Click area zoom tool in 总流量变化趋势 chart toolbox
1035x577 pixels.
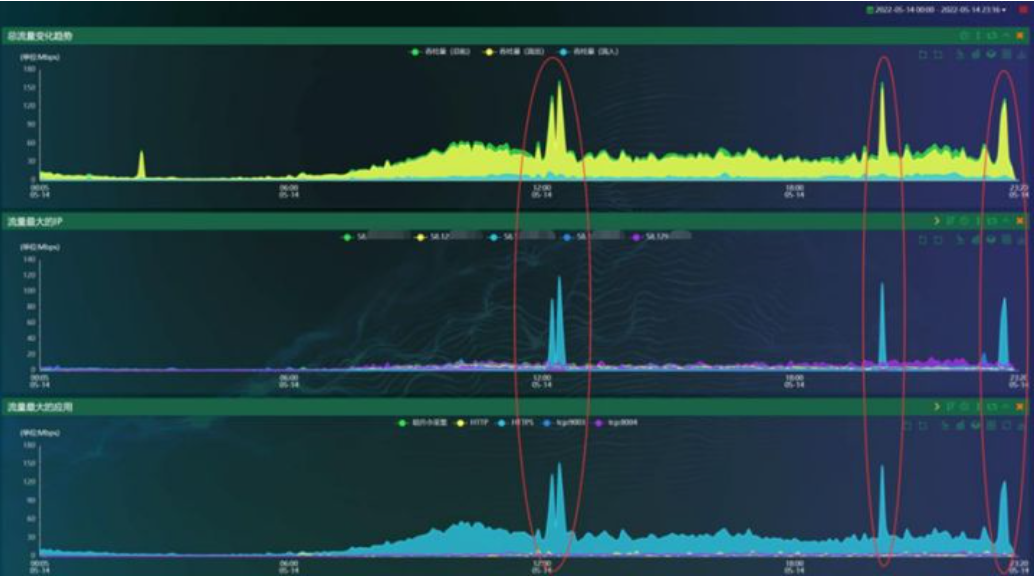(x=923, y=54)
